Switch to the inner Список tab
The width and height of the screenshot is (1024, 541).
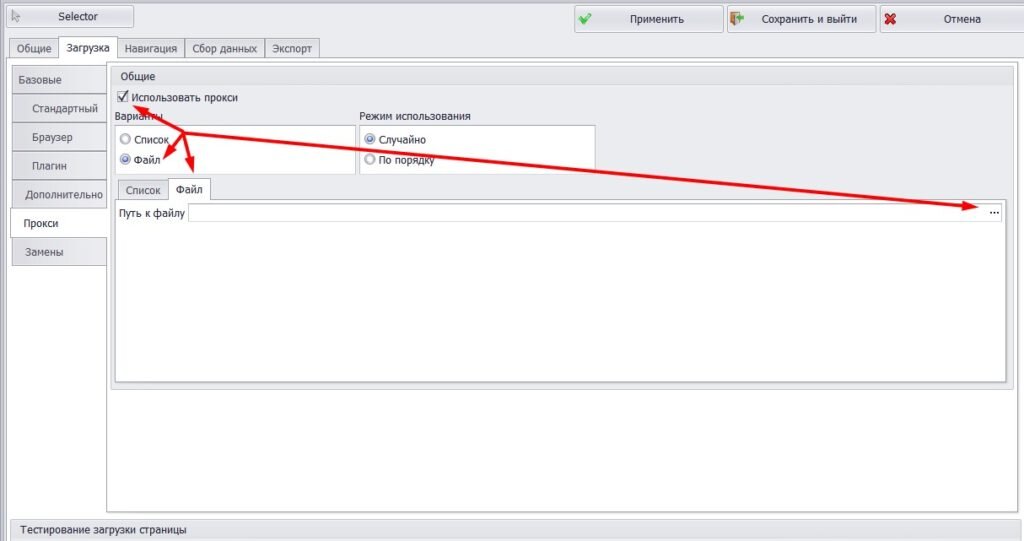tap(143, 190)
